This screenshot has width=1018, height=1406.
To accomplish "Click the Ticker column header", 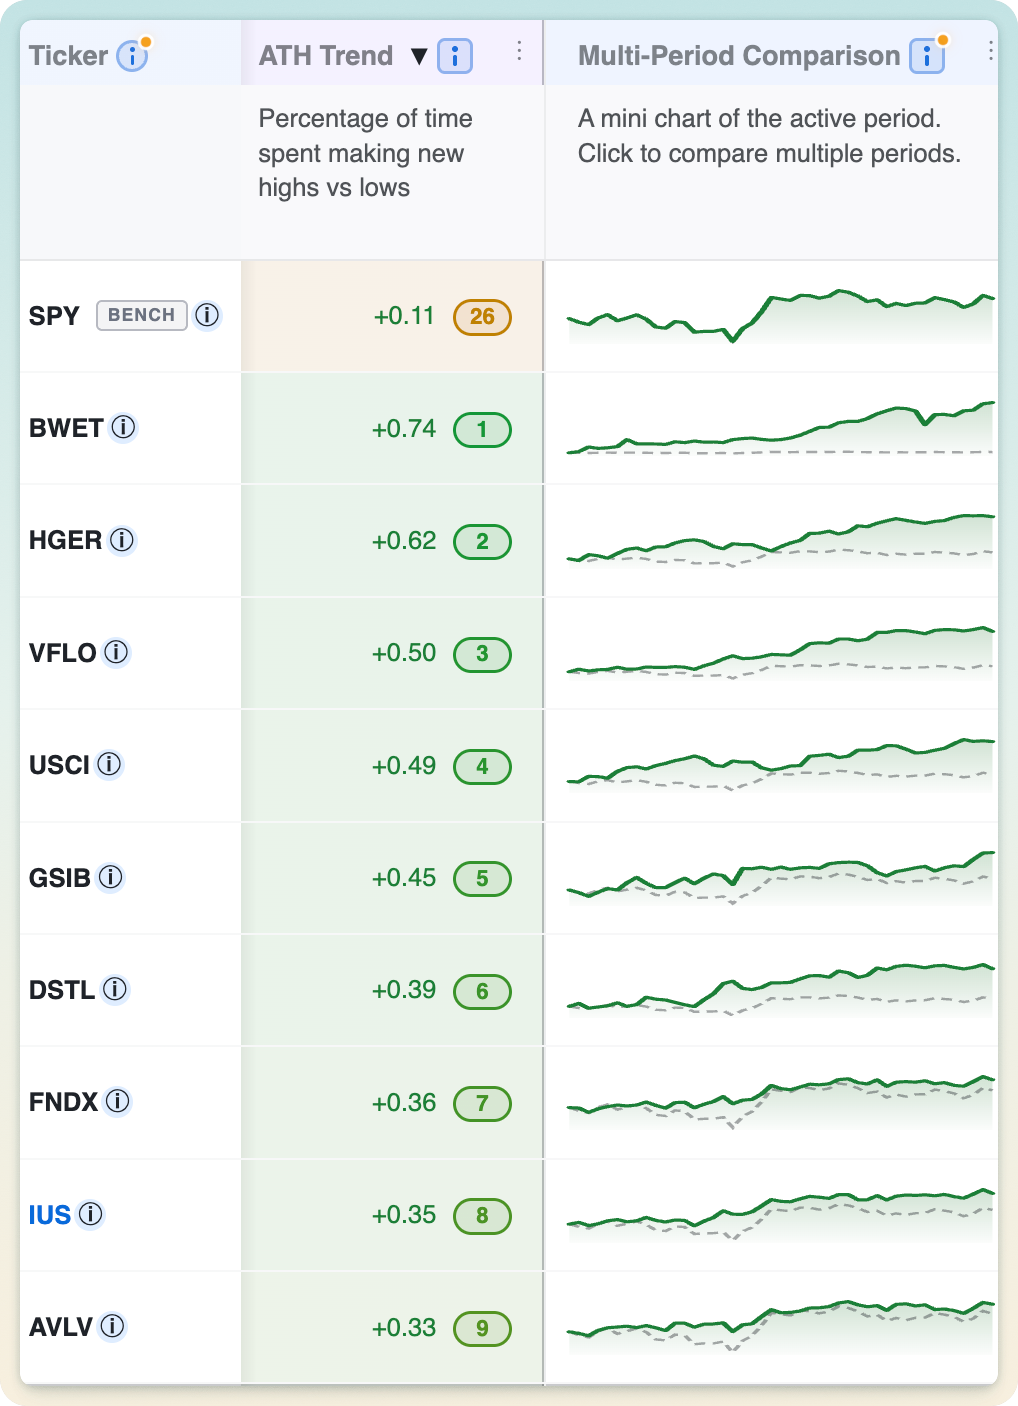I will [68, 55].
